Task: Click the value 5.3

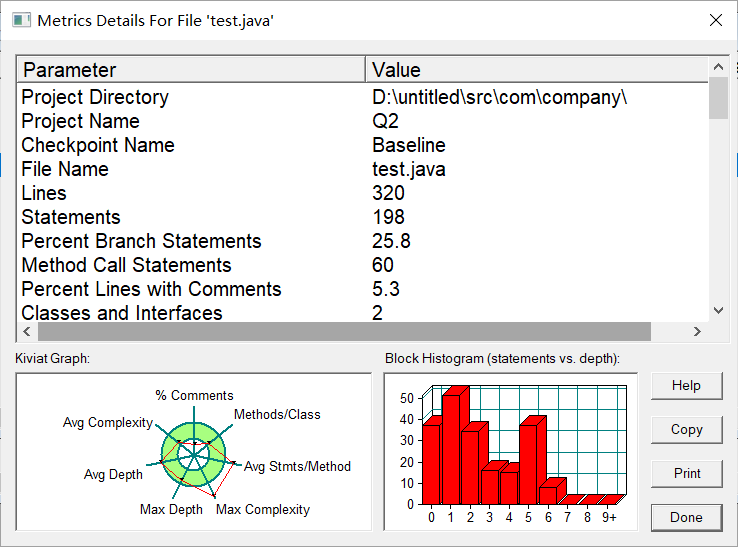Action: (385, 289)
